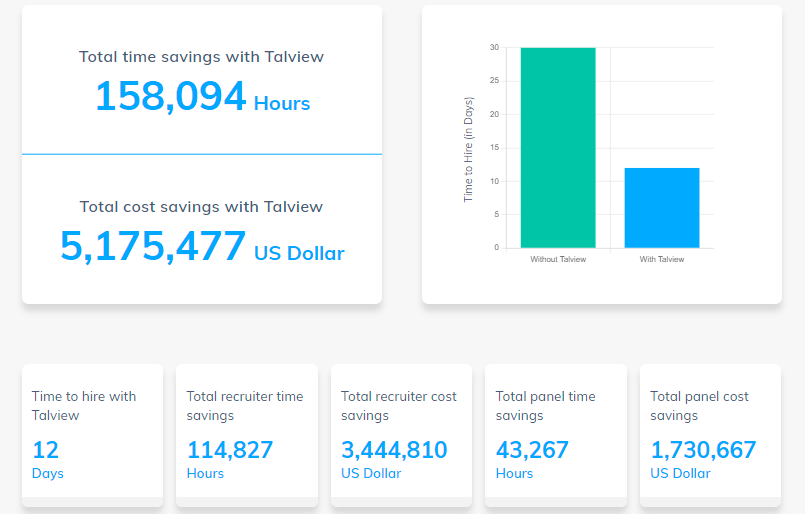805x514 pixels.
Task: Click the US Dollar unit beside 5,175,477
Action: [299, 253]
